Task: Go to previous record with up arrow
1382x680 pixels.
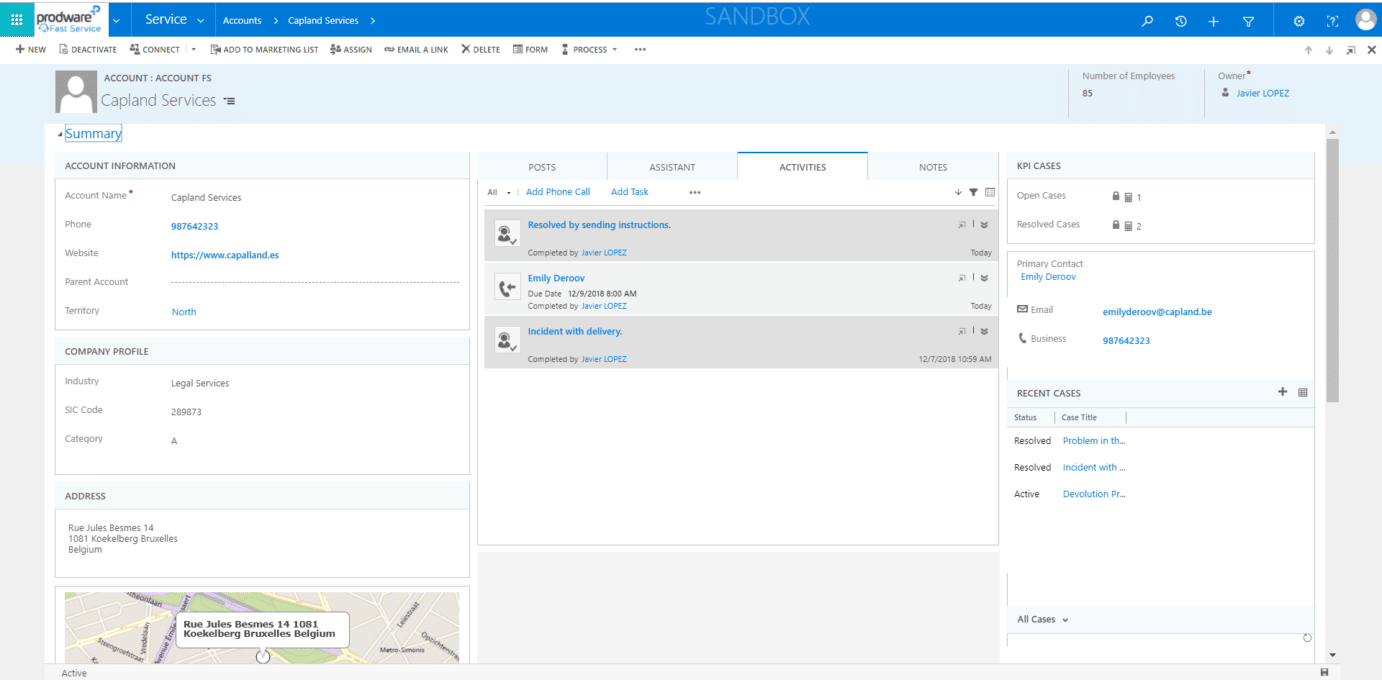Action: [1308, 50]
